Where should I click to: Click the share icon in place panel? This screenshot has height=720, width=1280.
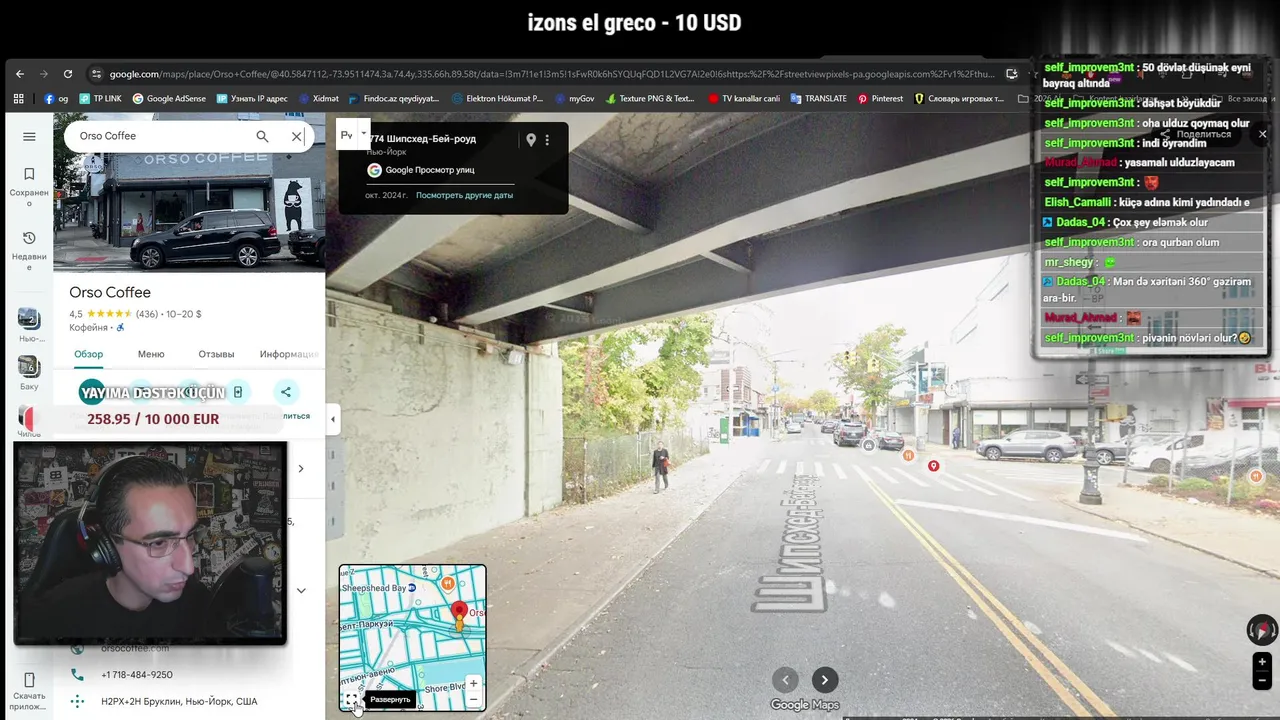tap(286, 392)
